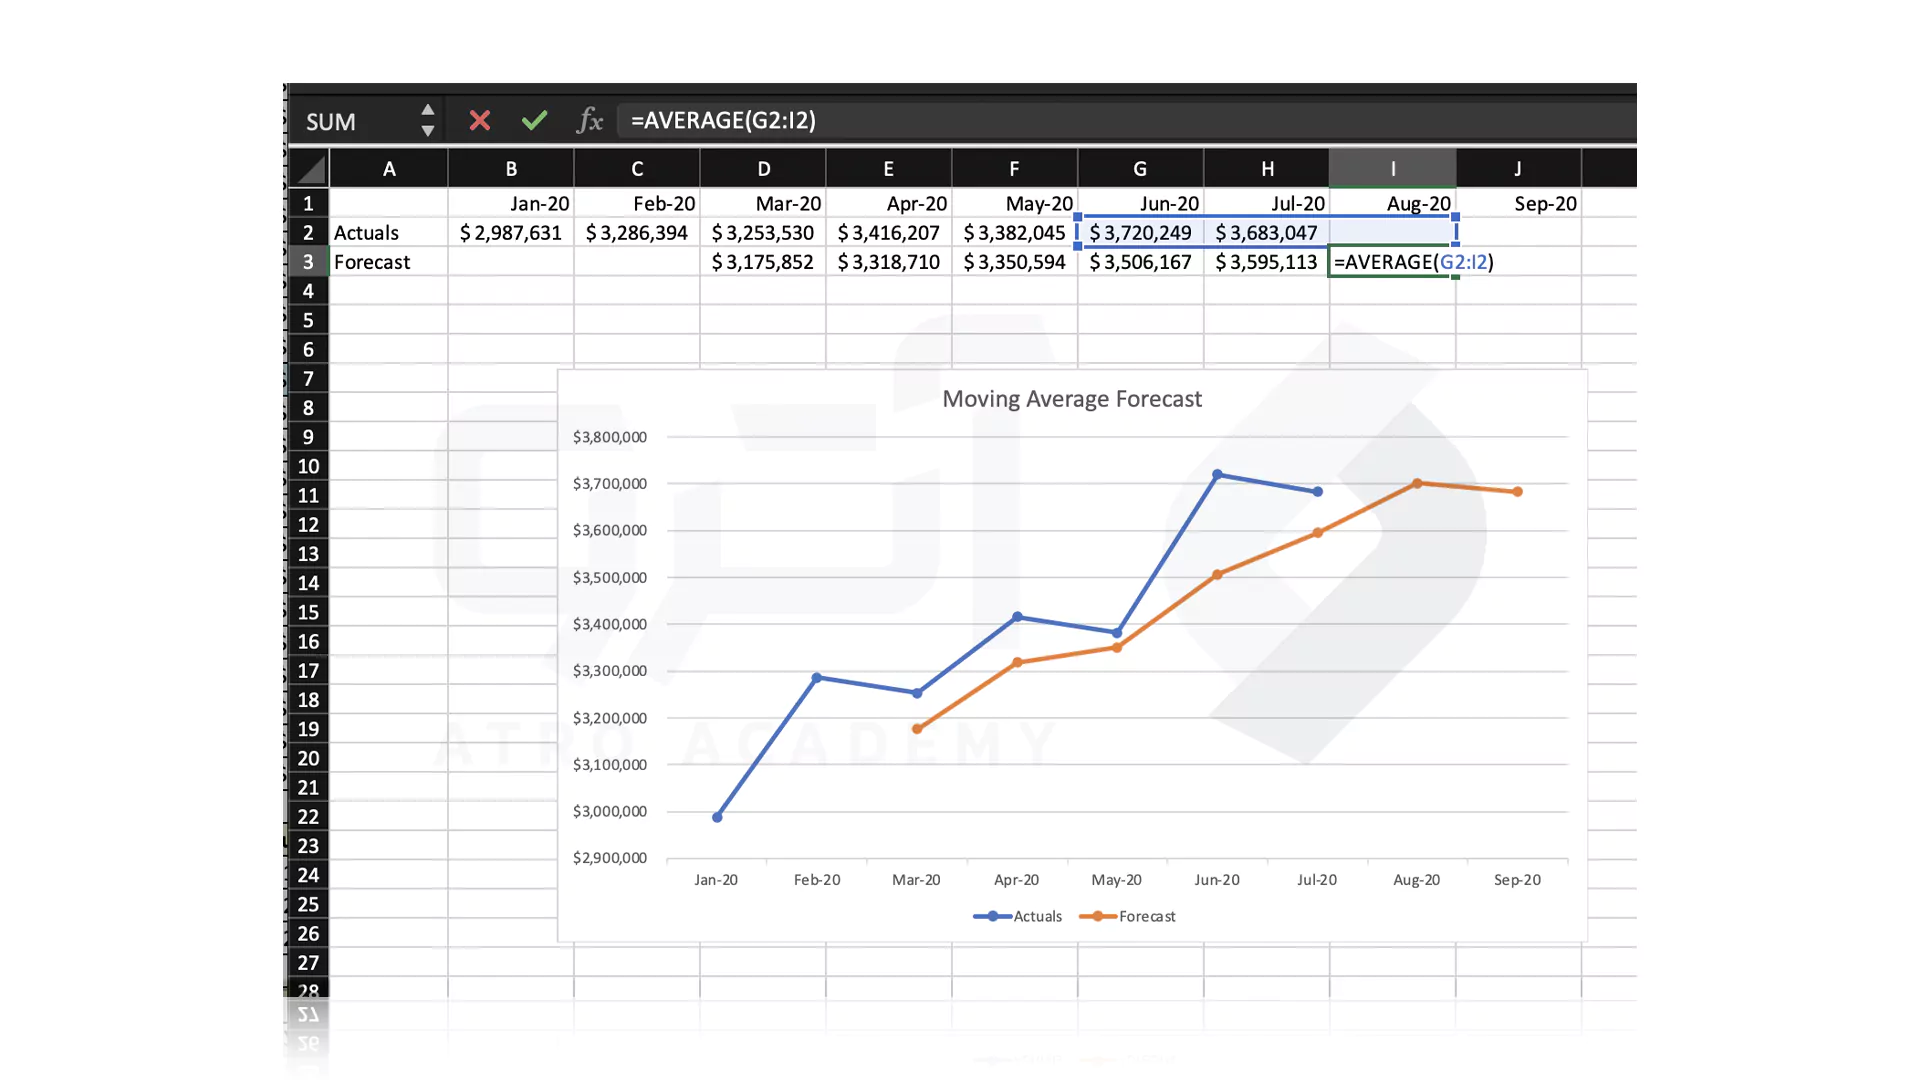The width and height of the screenshot is (1920, 1080).
Task: Select column A header
Action: [x=389, y=169]
